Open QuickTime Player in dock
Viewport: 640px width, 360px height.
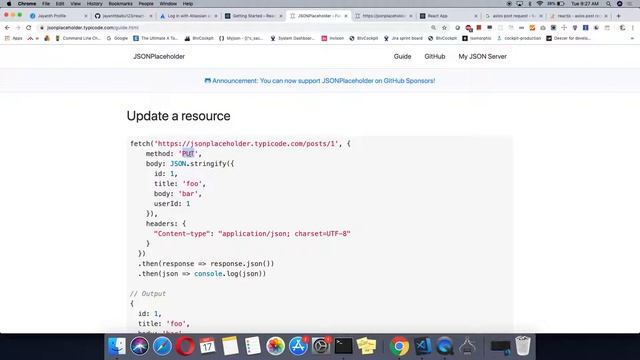(x=444, y=346)
